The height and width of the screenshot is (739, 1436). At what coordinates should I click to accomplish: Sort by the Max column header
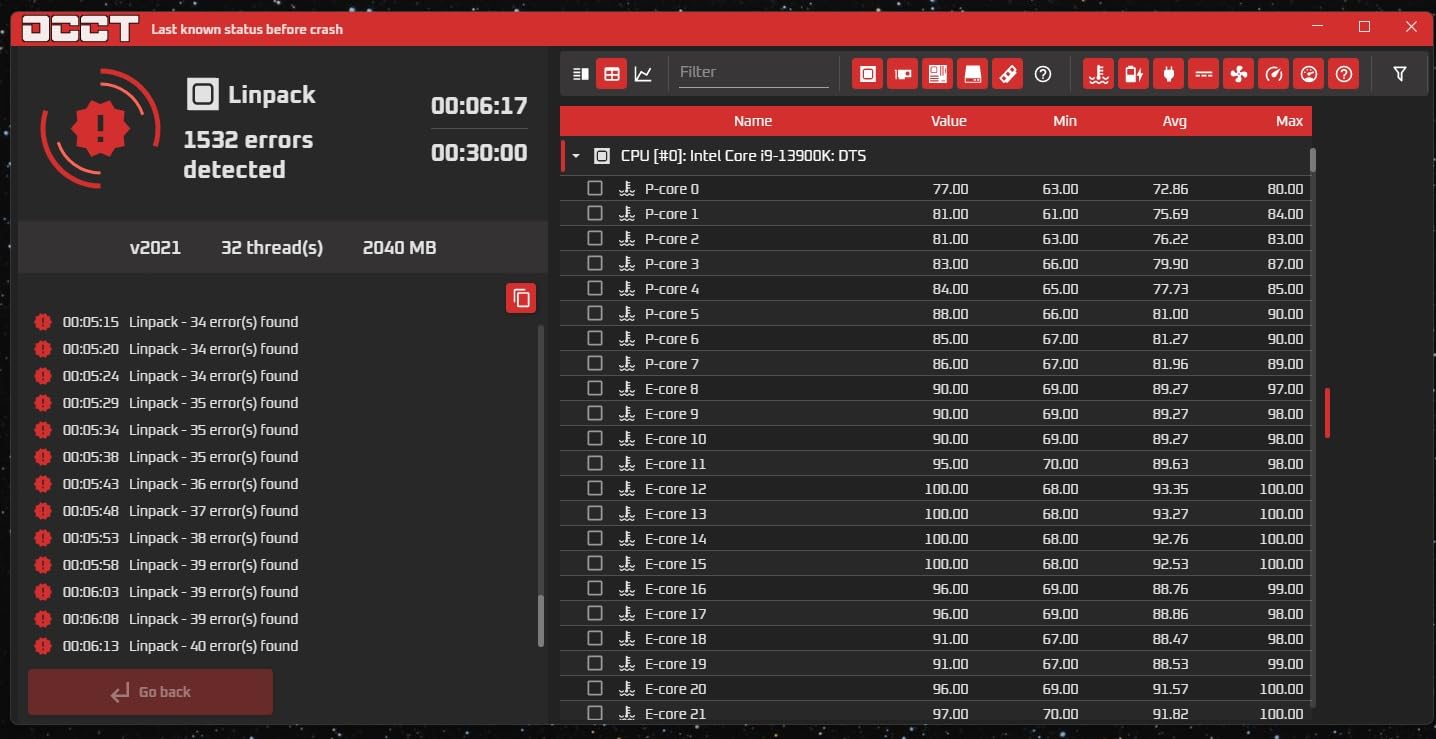(1290, 121)
